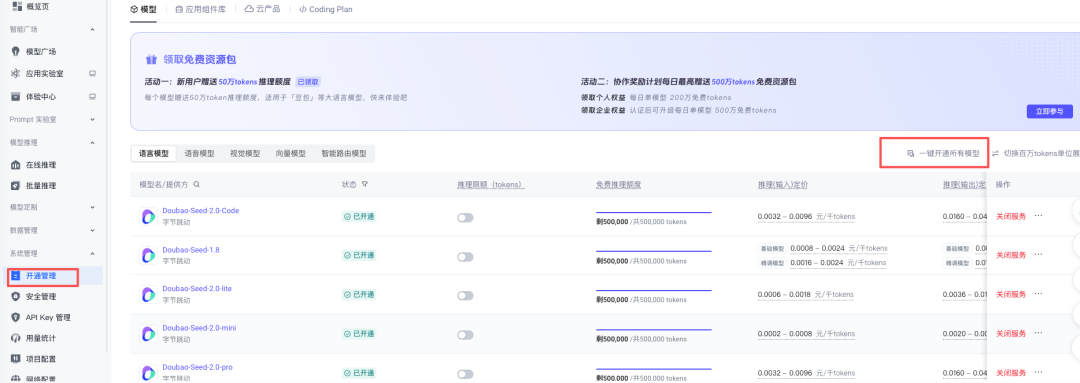Open more actions for Doubao-Seed-2.0-lite row
The height and width of the screenshot is (383, 1080).
1038,294
